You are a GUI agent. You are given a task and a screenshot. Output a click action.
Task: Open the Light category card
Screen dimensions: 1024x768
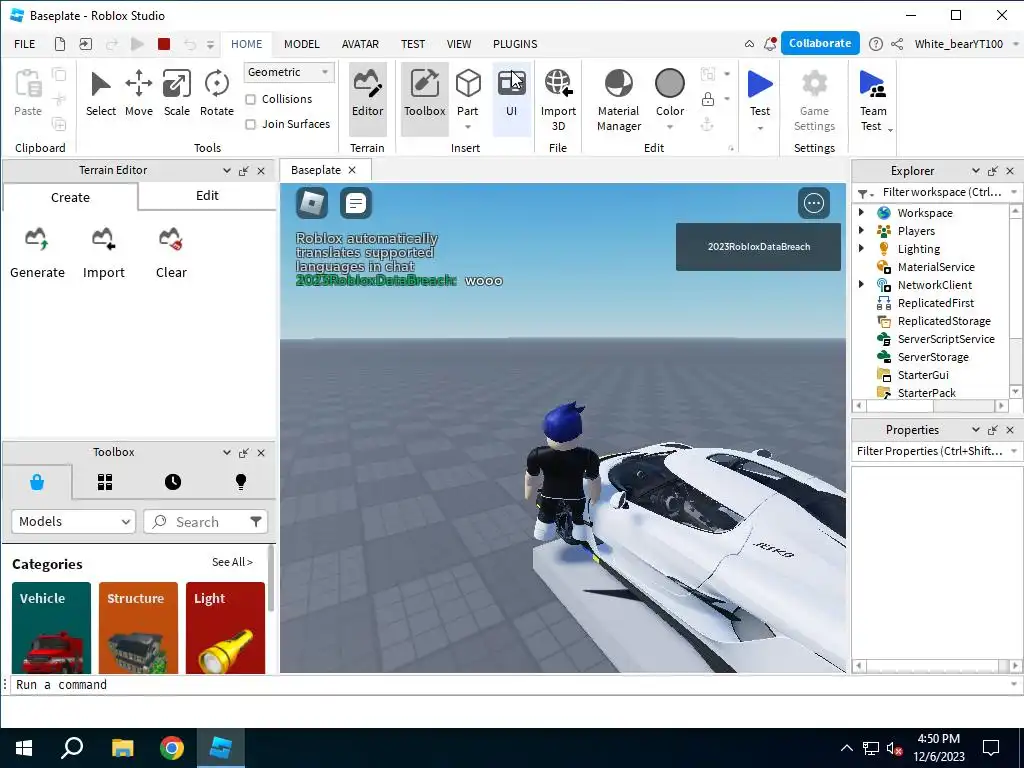click(x=225, y=628)
